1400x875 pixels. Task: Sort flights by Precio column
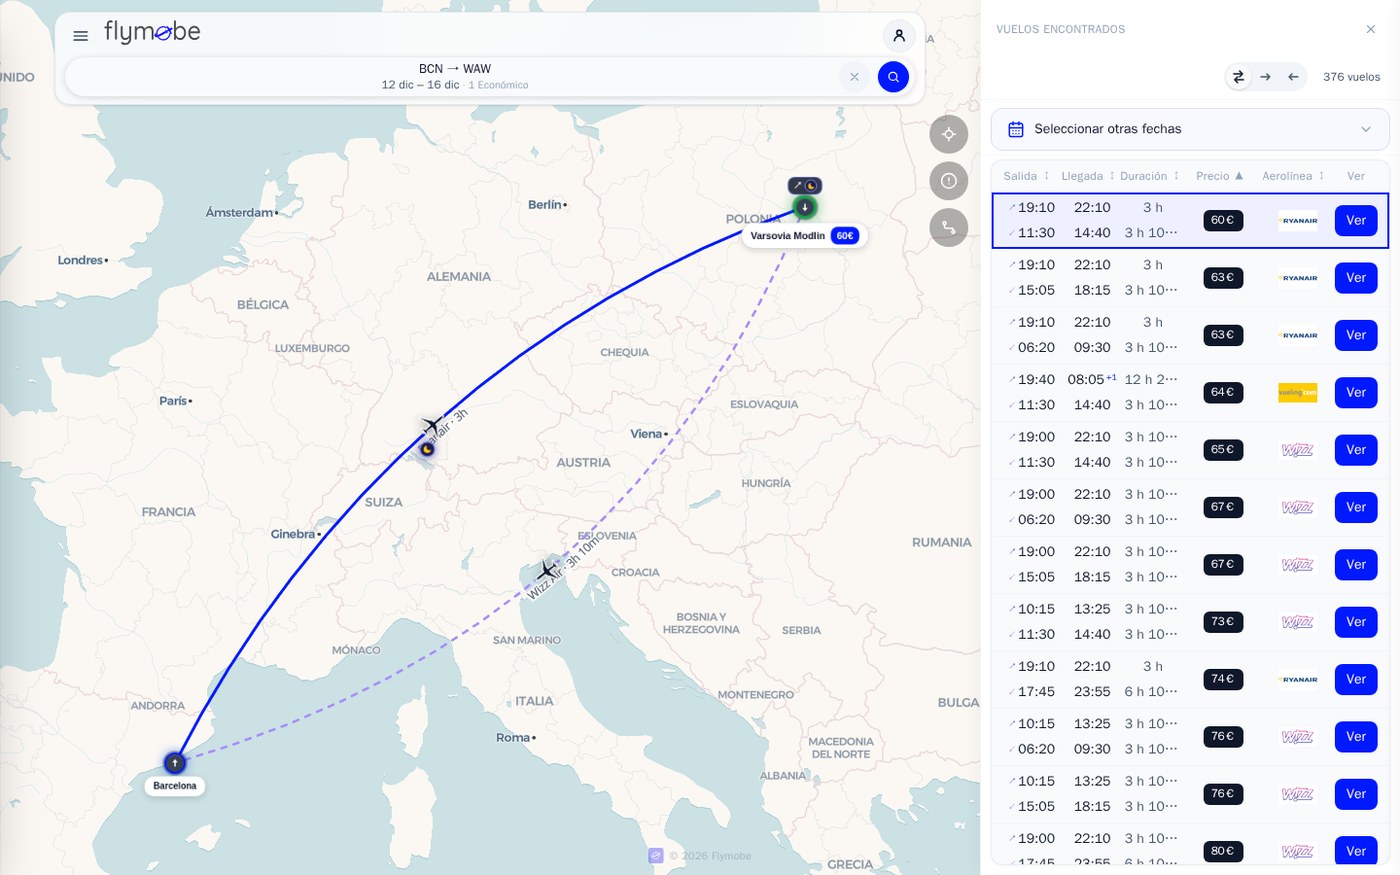pyautogui.click(x=1219, y=176)
